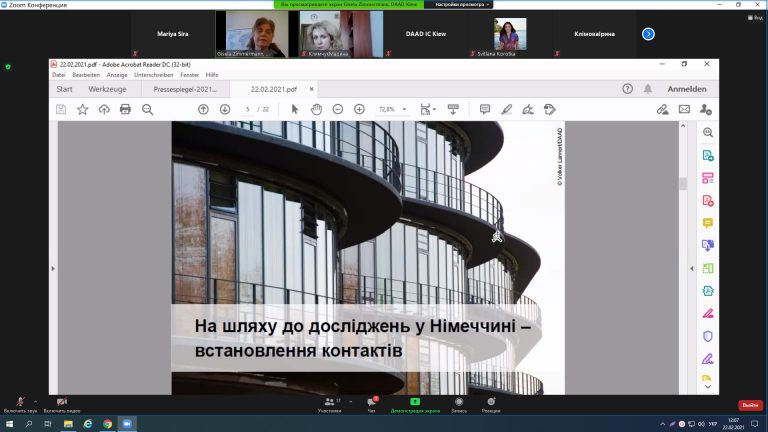This screenshot has width=768, height=432.
Task: Turn on video in Zoom toolbar
Action: click(x=62, y=403)
